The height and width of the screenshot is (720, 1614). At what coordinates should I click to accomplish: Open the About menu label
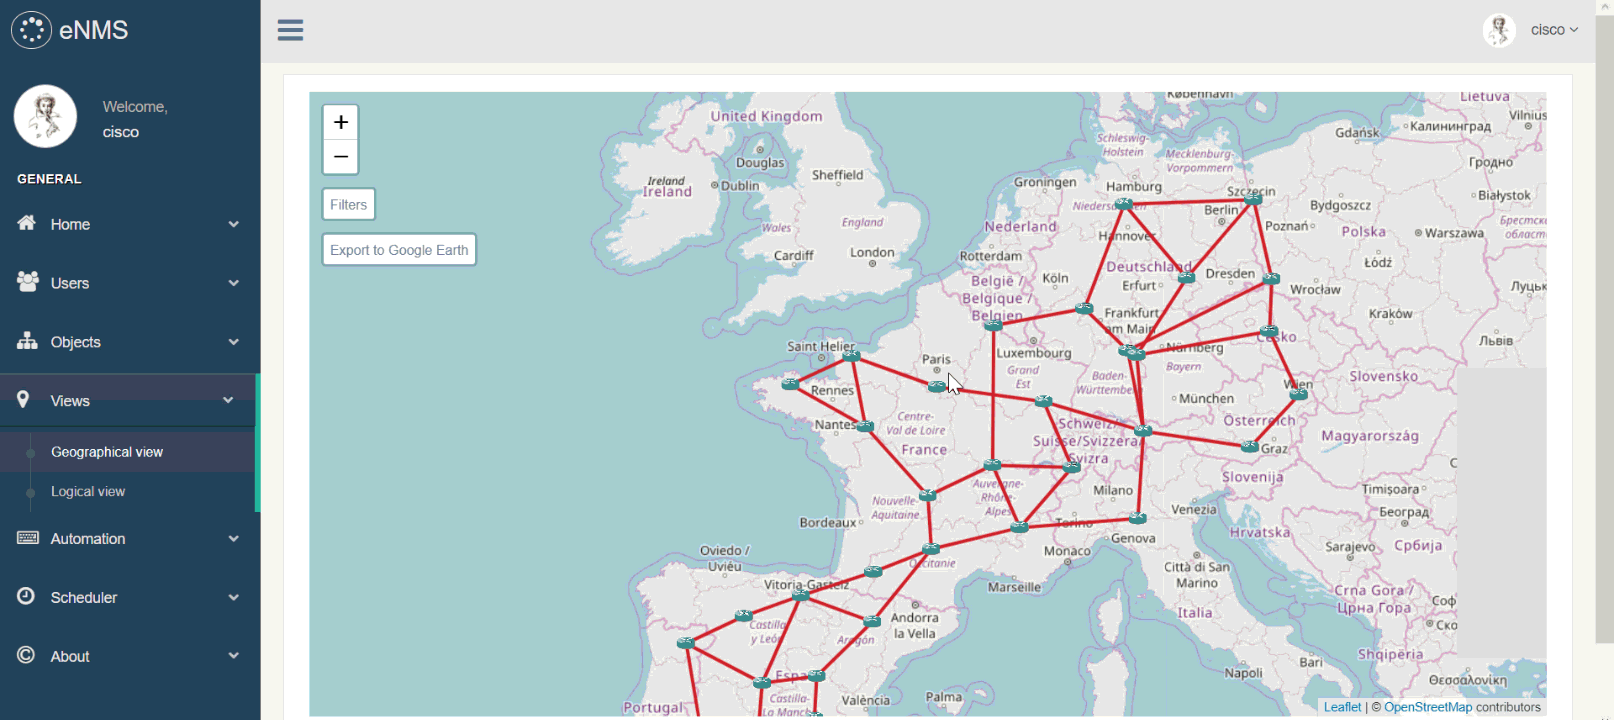click(70, 656)
